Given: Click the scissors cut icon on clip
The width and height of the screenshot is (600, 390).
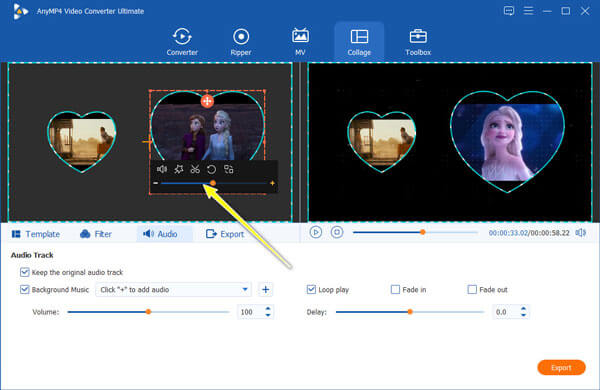Looking at the screenshot, I should pos(195,169).
